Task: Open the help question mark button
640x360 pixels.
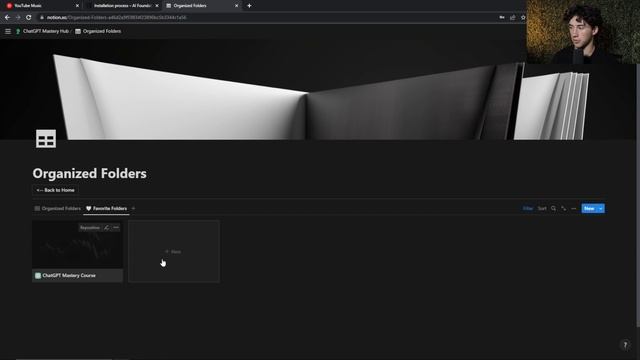Action: tap(625, 345)
